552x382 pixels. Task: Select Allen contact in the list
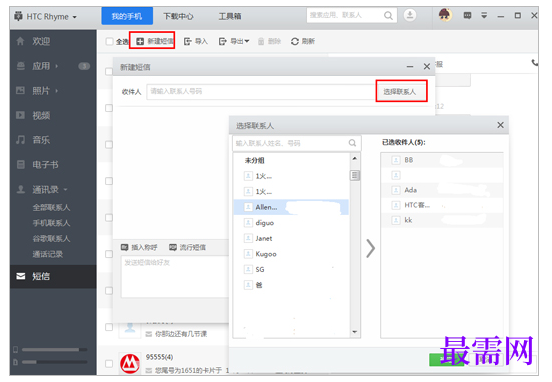[x=291, y=207]
